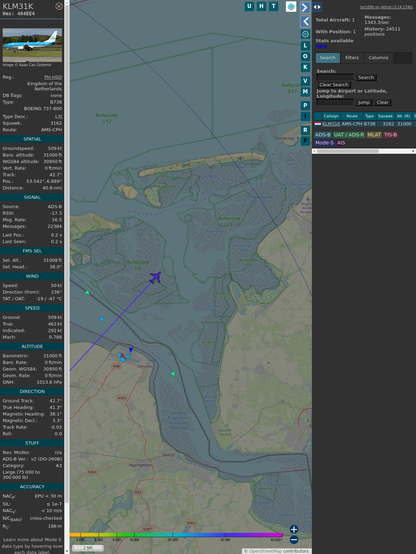Click the R button on the map

coord(305,130)
